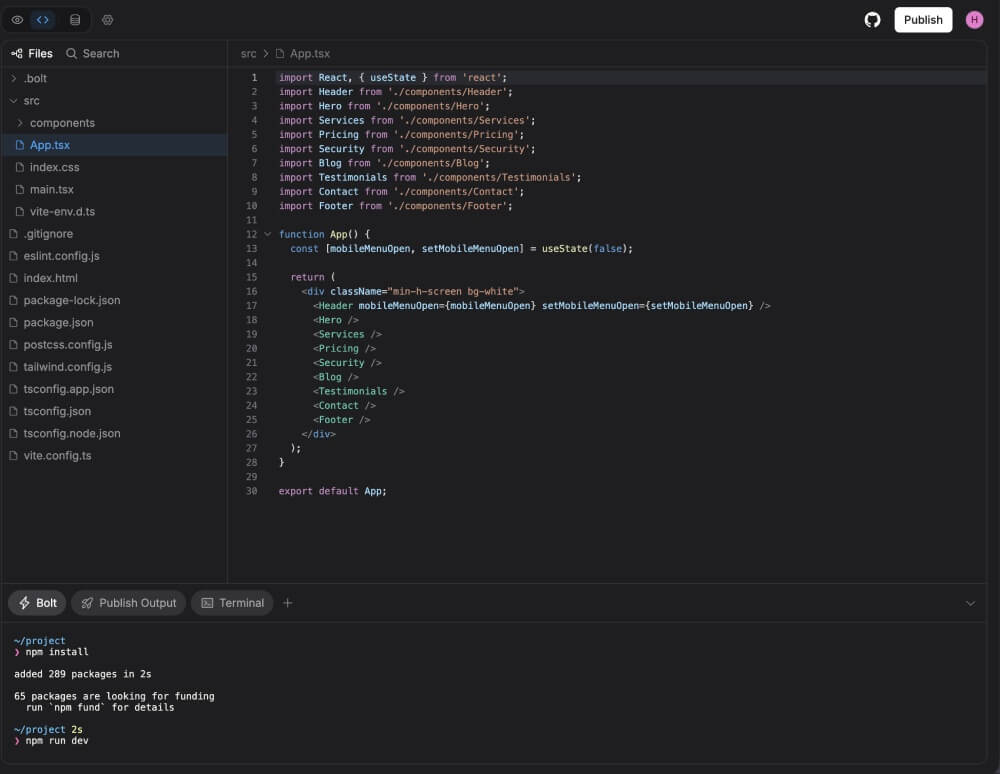1000x774 pixels.
Task: Collapse the terminal panel chevron
Action: [970, 603]
